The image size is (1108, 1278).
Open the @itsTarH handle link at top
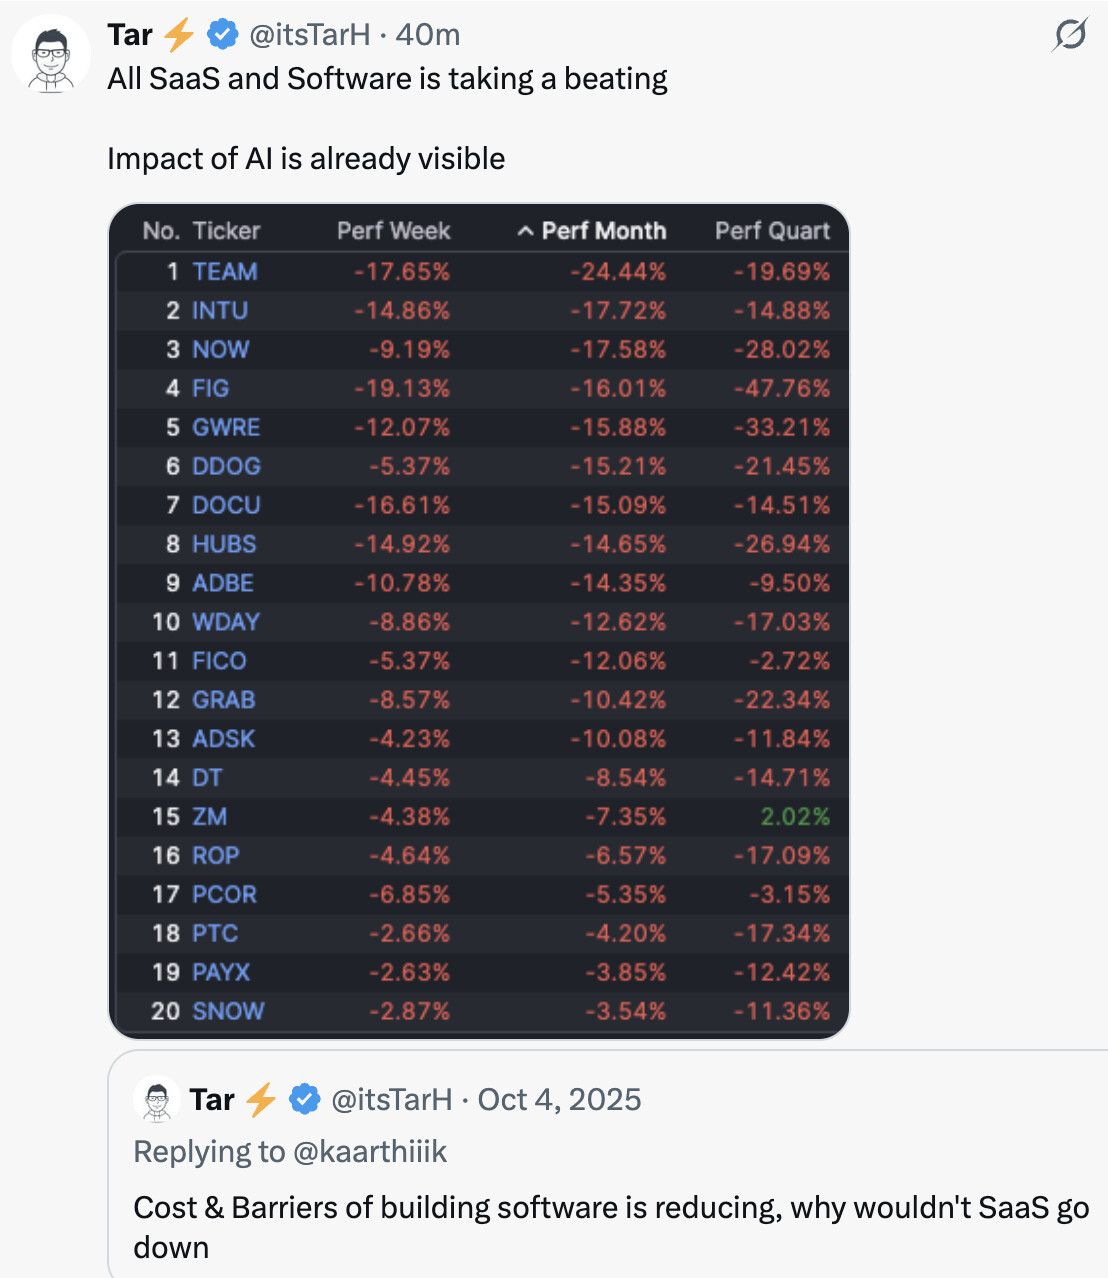tap(309, 35)
